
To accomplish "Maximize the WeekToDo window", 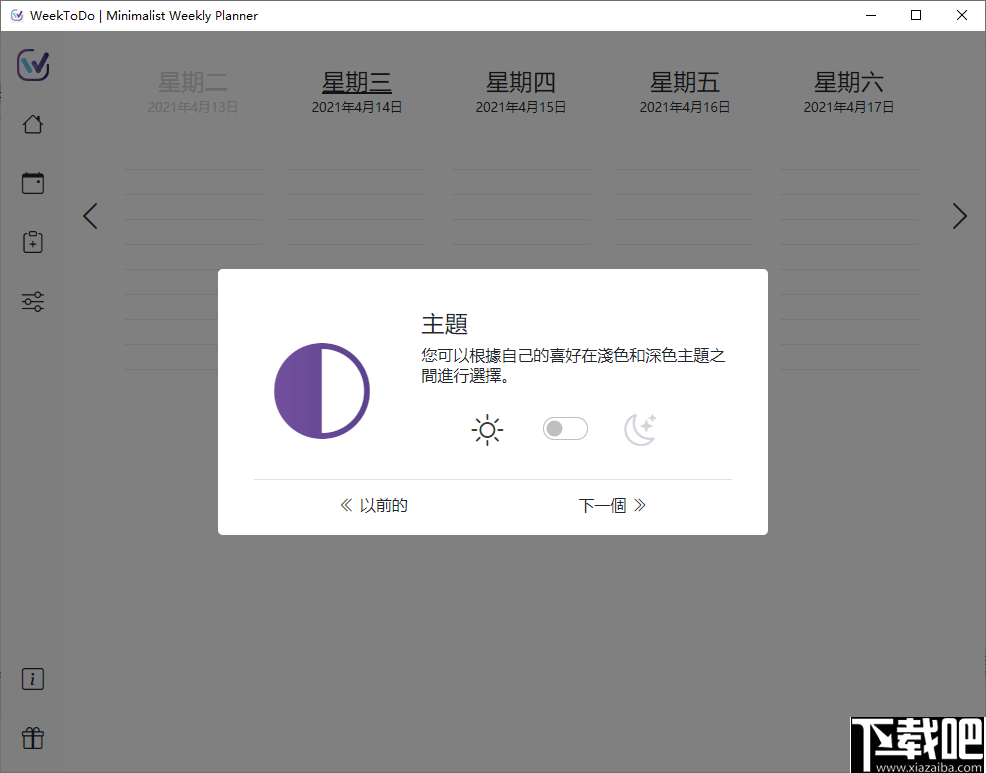I will pyautogui.click(x=916, y=16).
